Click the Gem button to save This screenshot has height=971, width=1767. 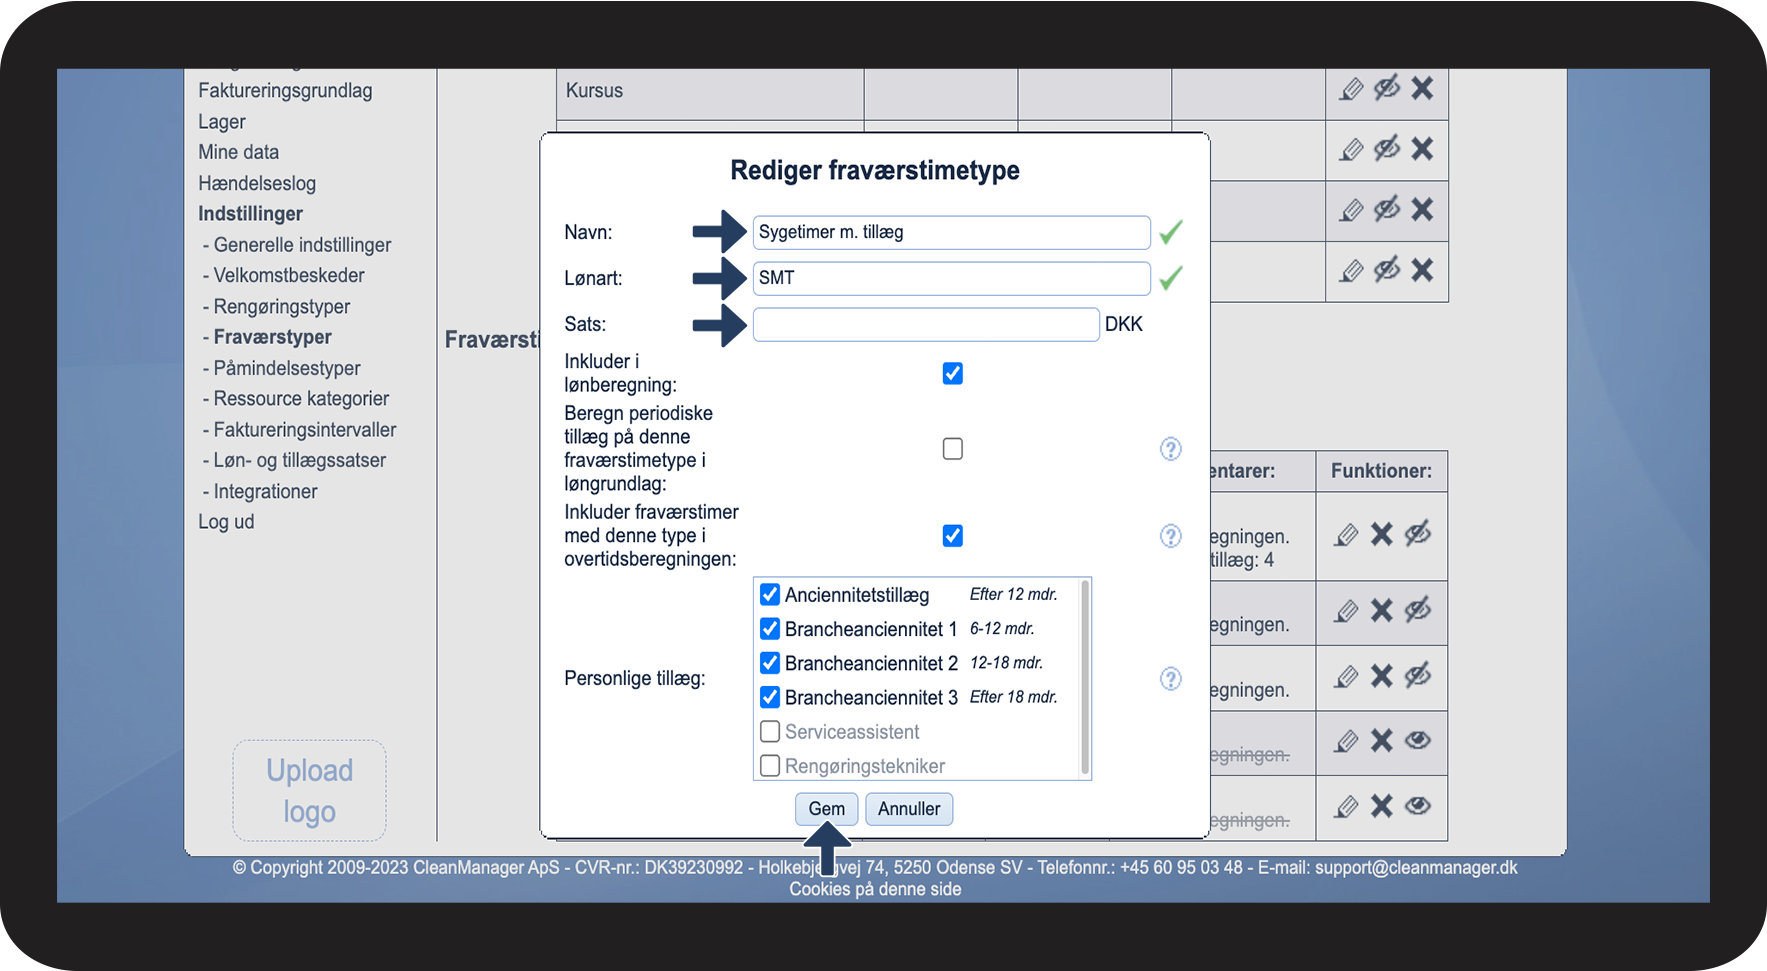826,809
